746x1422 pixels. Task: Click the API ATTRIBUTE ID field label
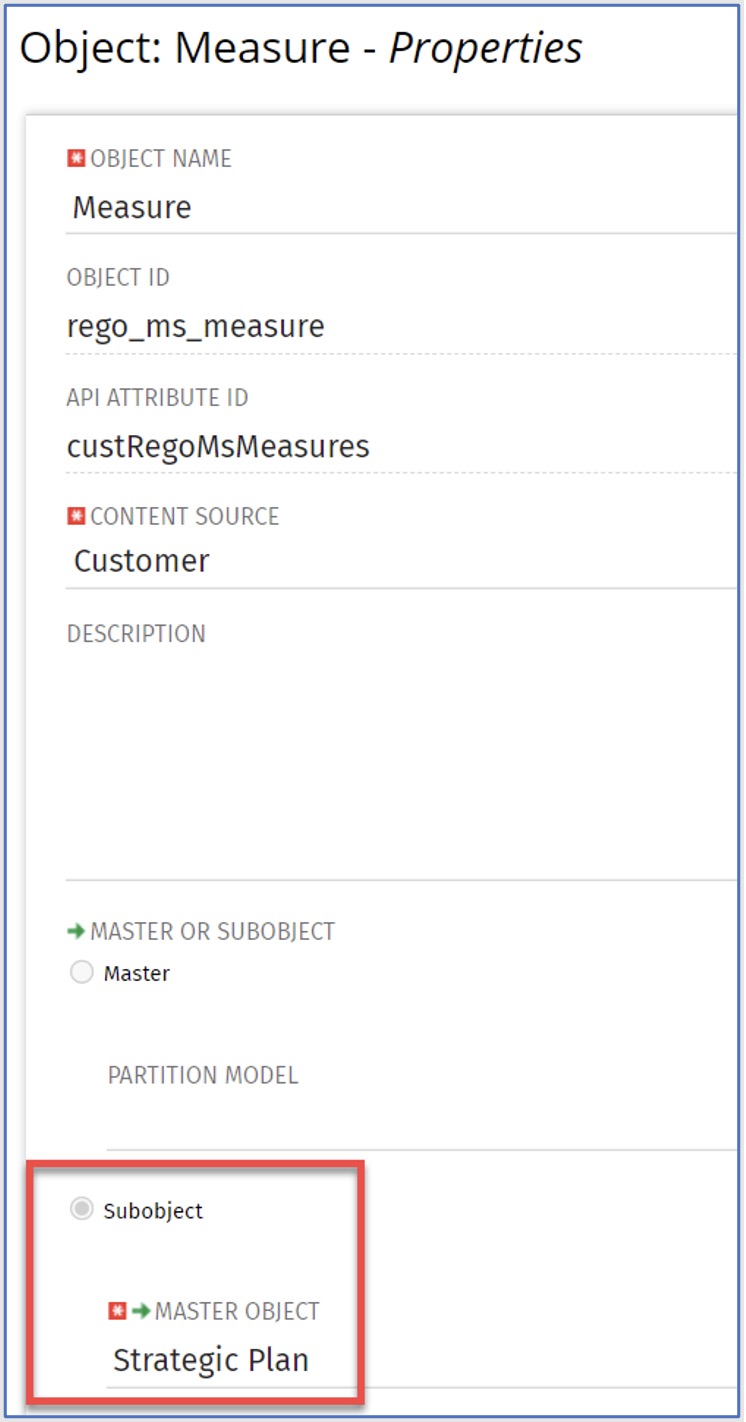point(157,397)
